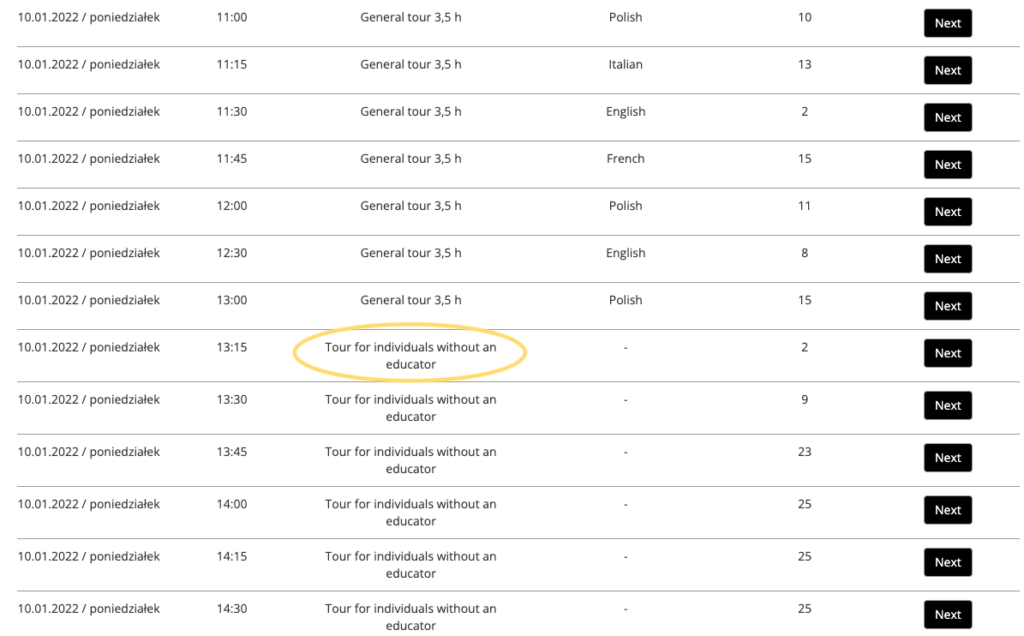Click Next for the 14:15 tour
Viewport: 1024px width, 636px height.
947,562
